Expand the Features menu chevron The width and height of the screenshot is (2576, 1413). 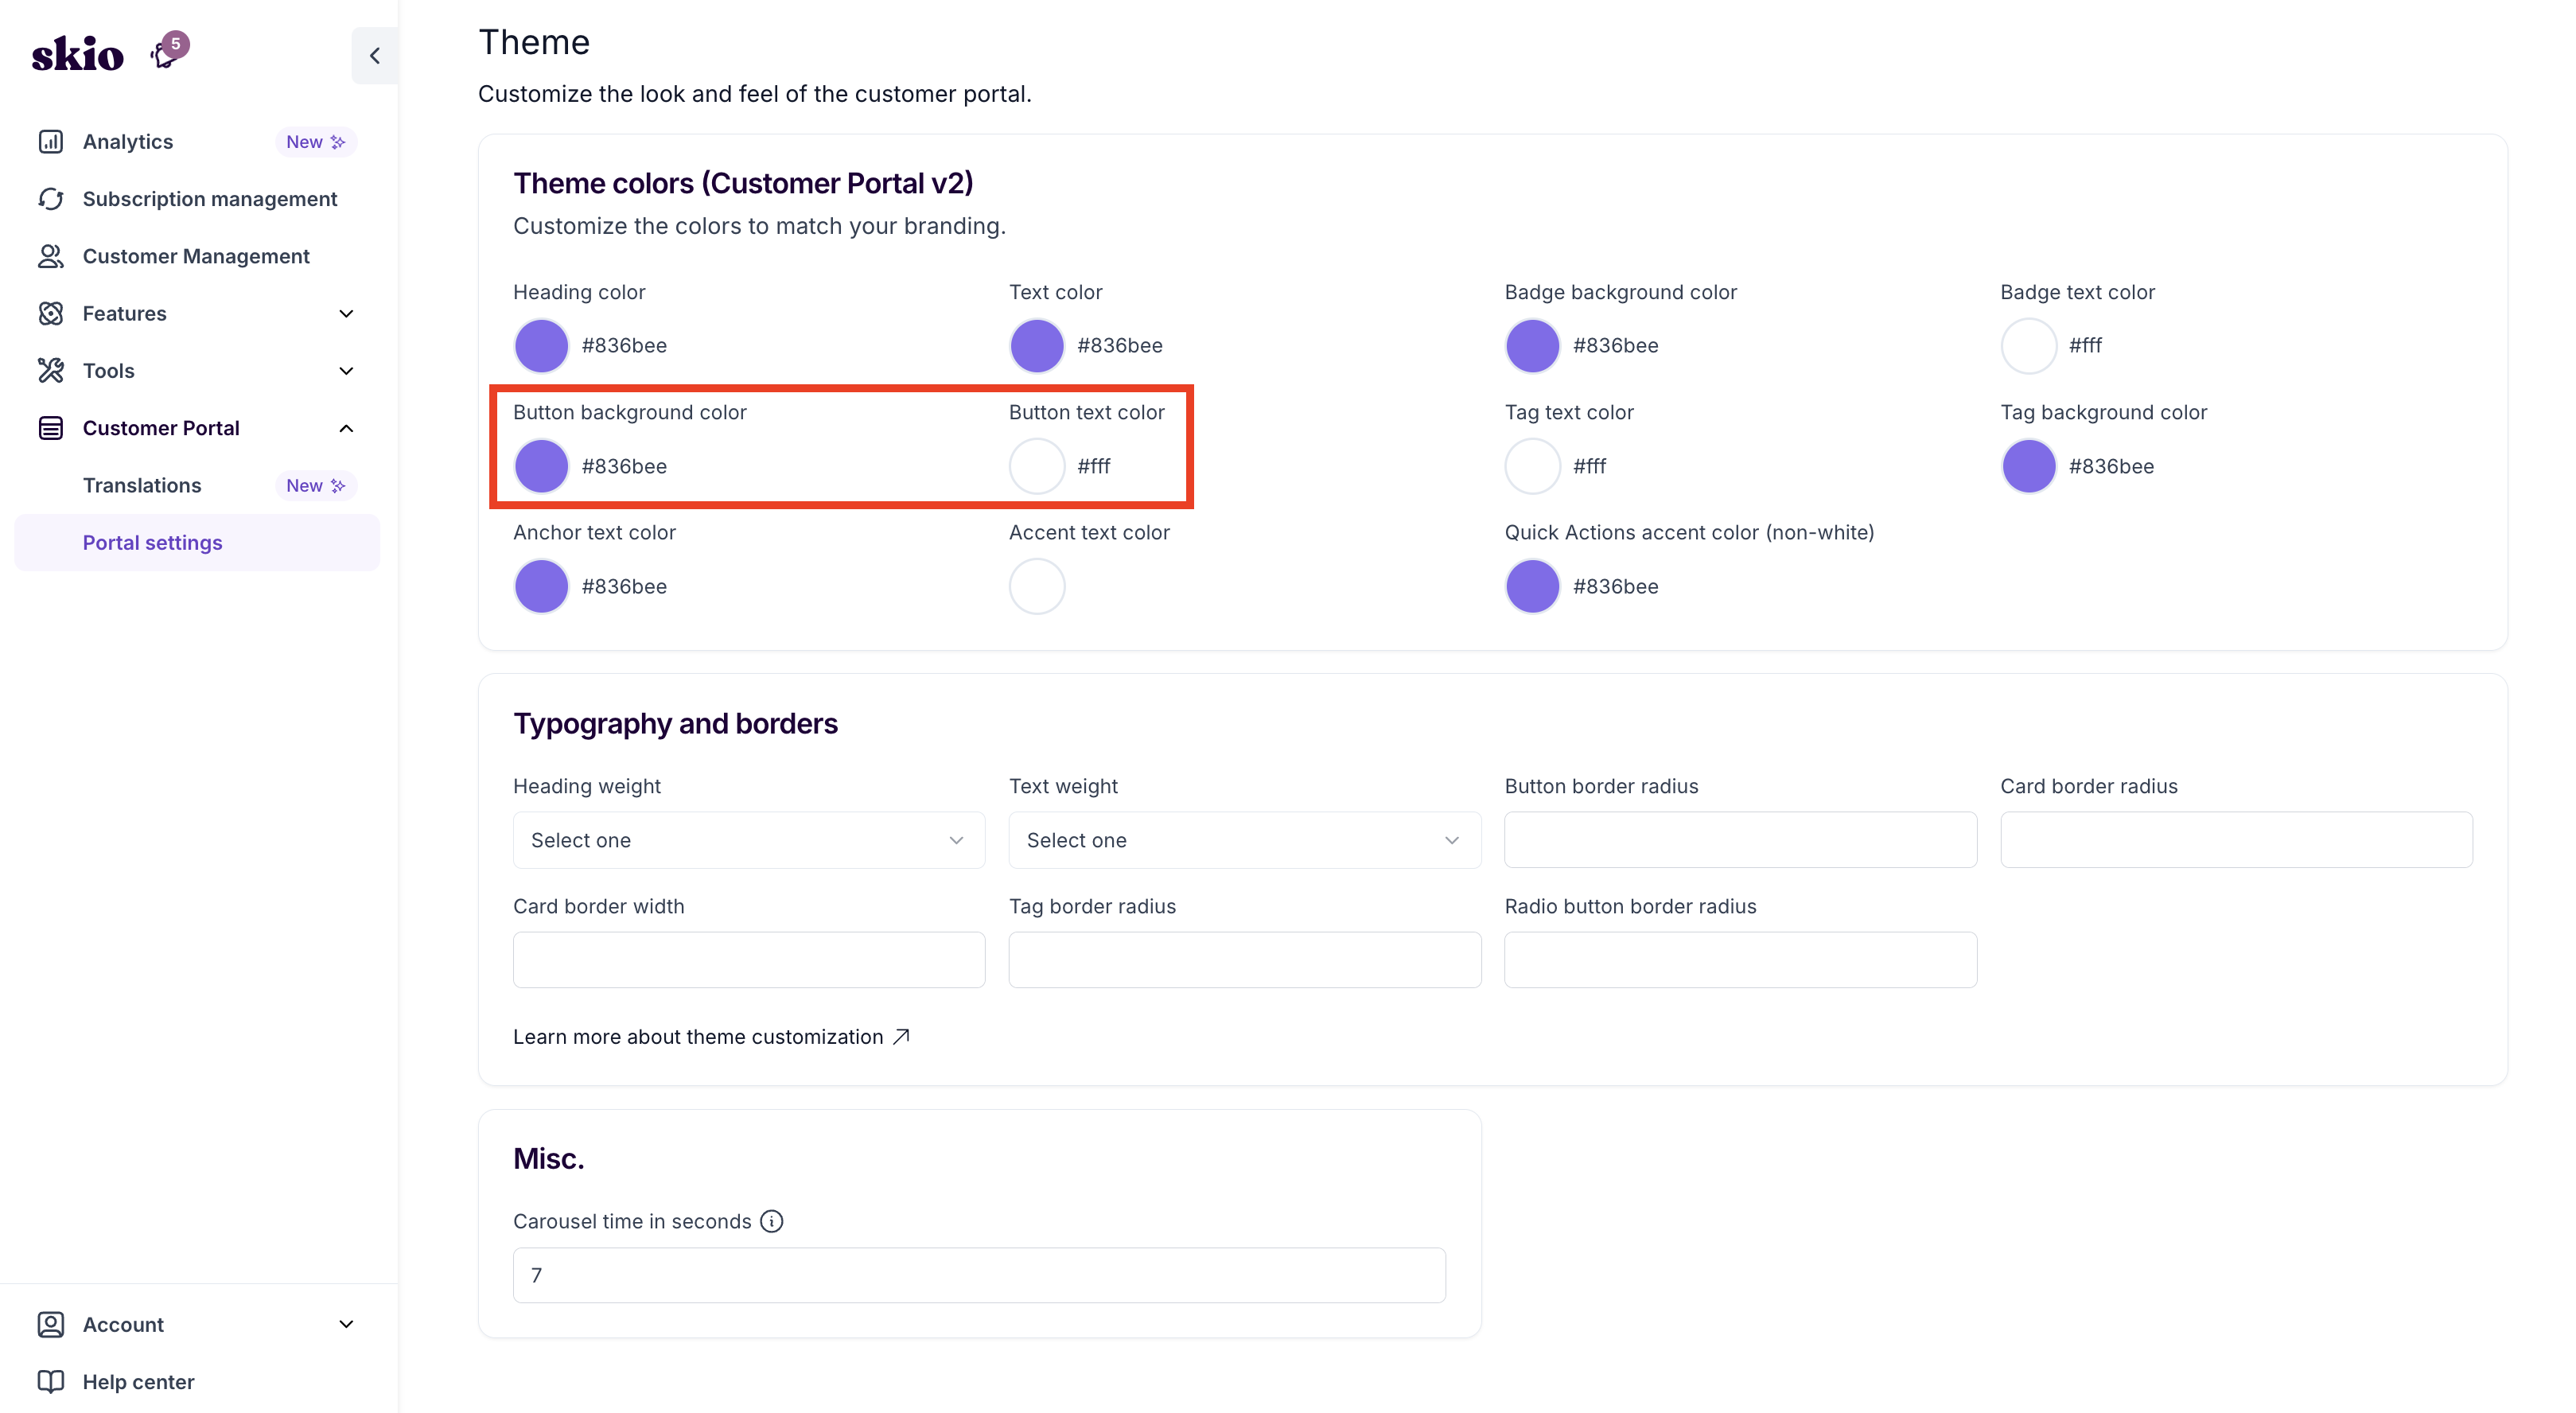point(346,313)
